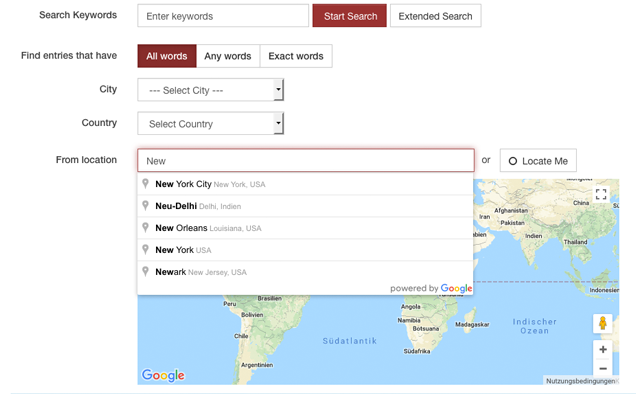Click the map pin icon beside Newark

tap(145, 271)
